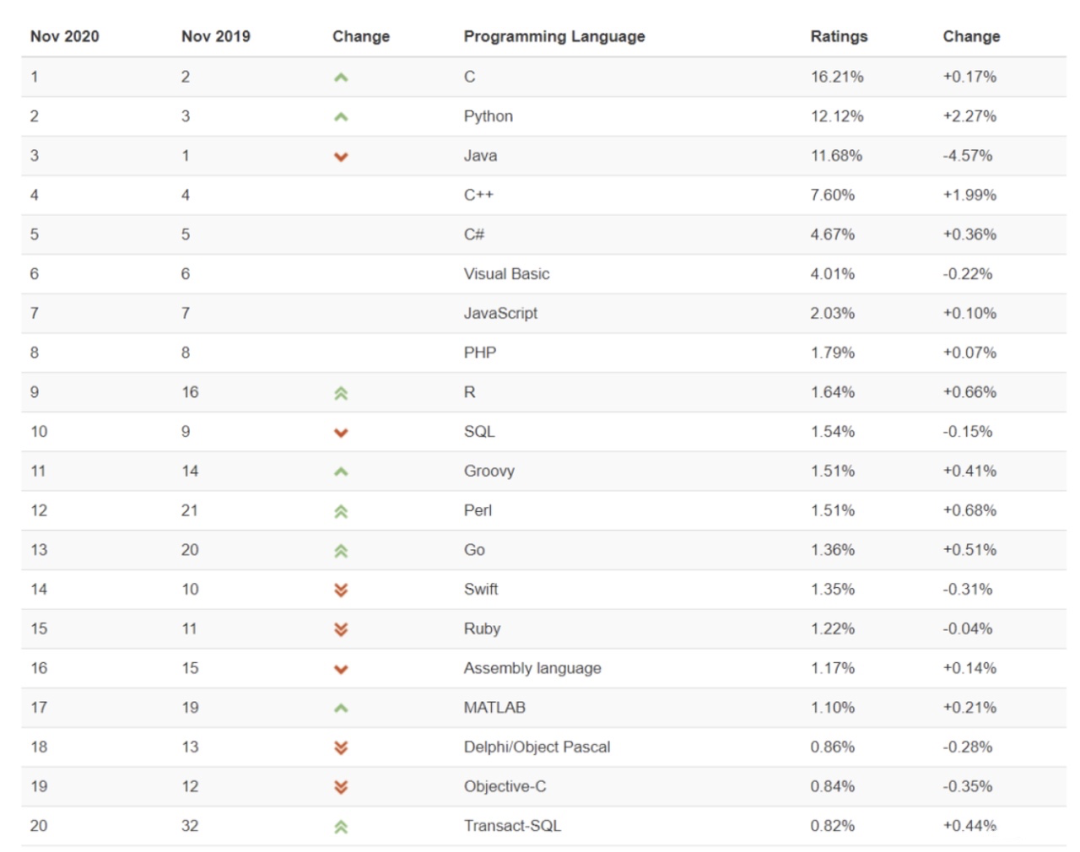Click the Ratings column header
This screenshot has width=1080, height=852.
pos(838,37)
